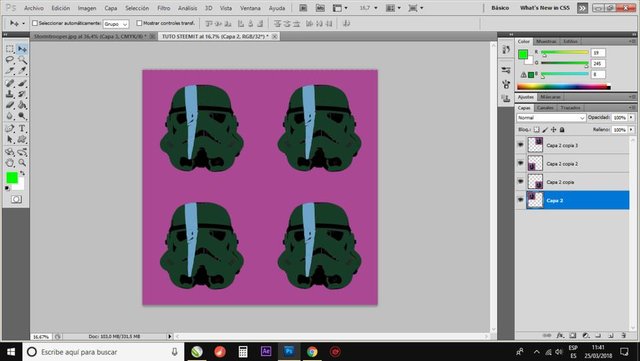Switch to the Trazados tab

pos(570,108)
